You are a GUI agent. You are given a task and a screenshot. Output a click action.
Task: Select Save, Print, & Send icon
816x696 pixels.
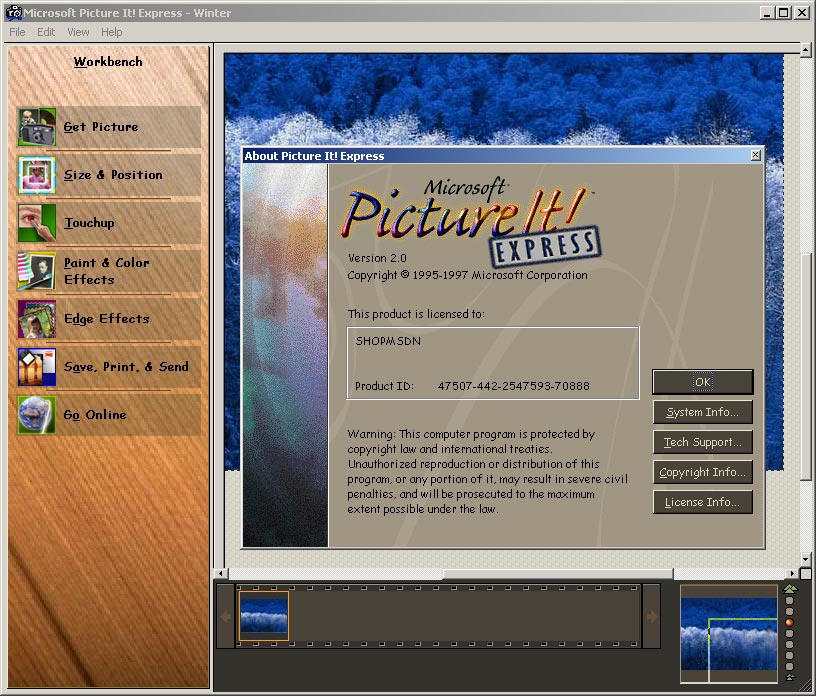[x=36, y=366]
